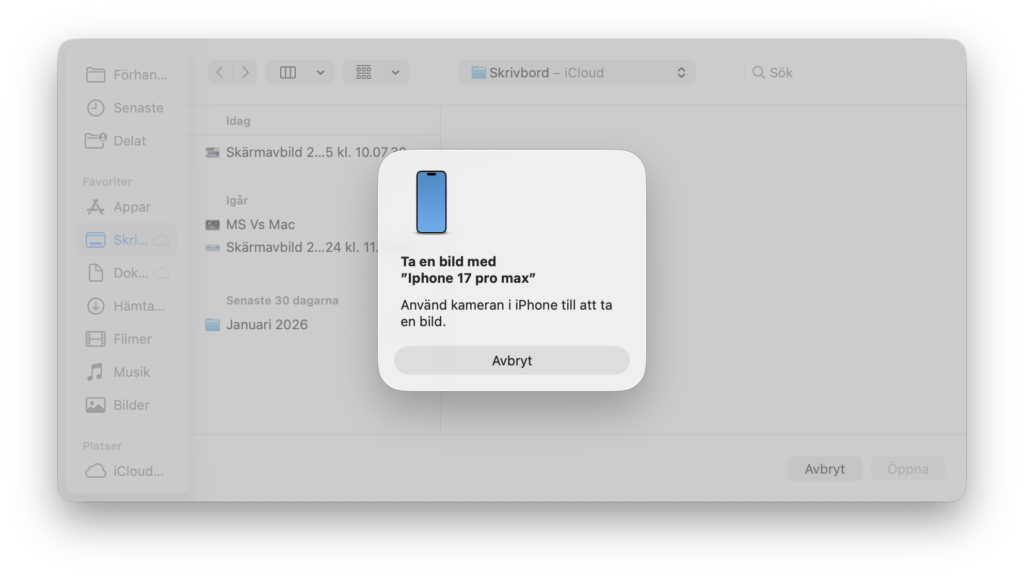The width and height of the screenshot is (1024, 578).
Task: Select the MS Vs Mac file
Action: click(x=260, y=224)
